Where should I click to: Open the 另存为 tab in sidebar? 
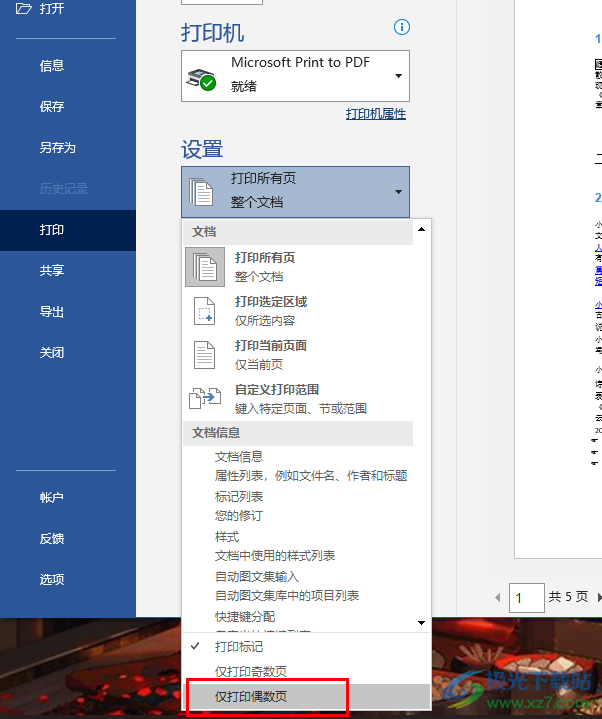tap(58, 148)
